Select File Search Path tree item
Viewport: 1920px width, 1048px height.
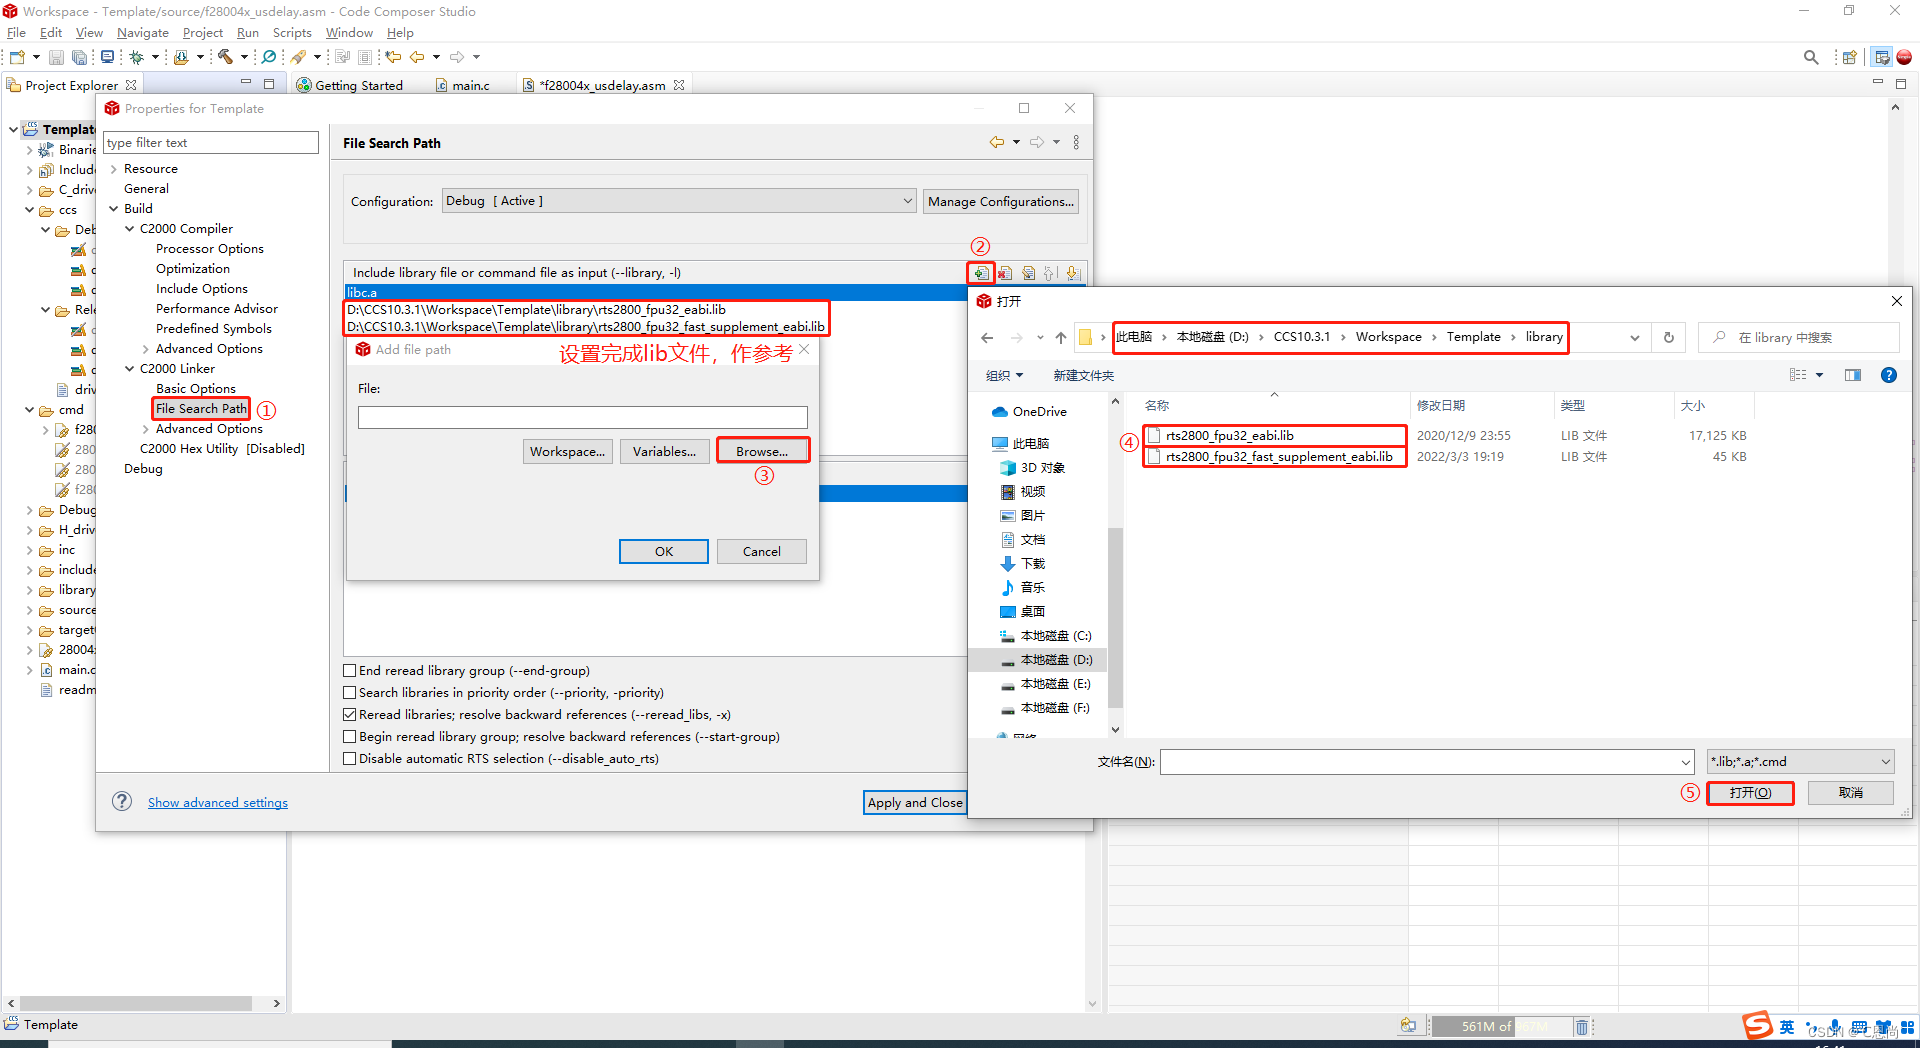[201, 408]
